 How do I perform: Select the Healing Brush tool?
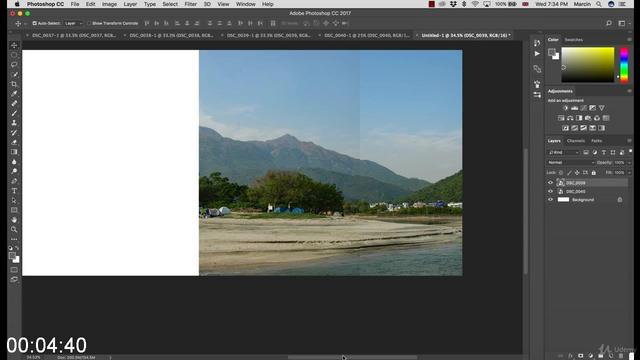(14, 104)
